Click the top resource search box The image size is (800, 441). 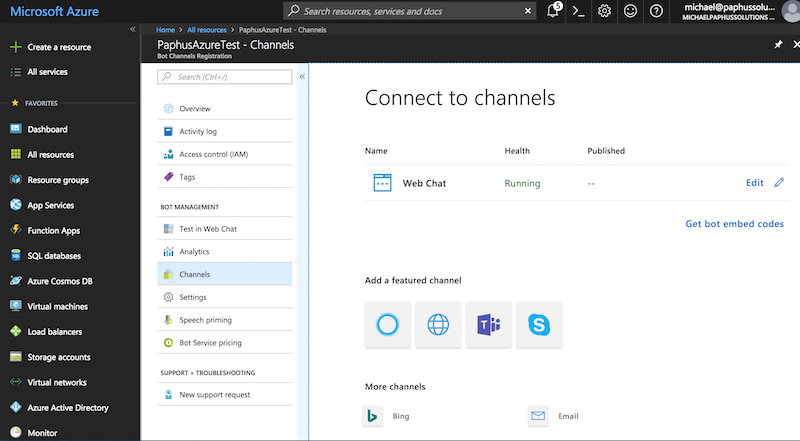tap(410, 11)
